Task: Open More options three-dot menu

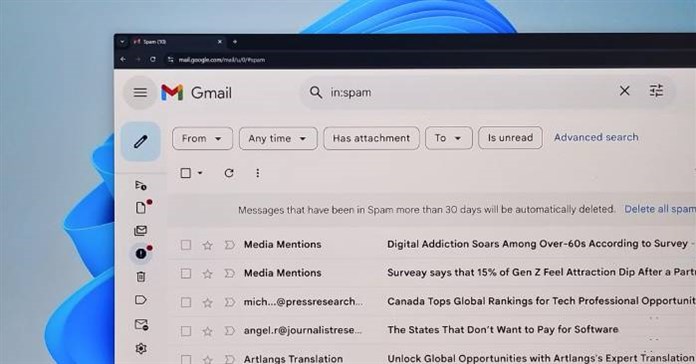Action: tap(257, 173)
